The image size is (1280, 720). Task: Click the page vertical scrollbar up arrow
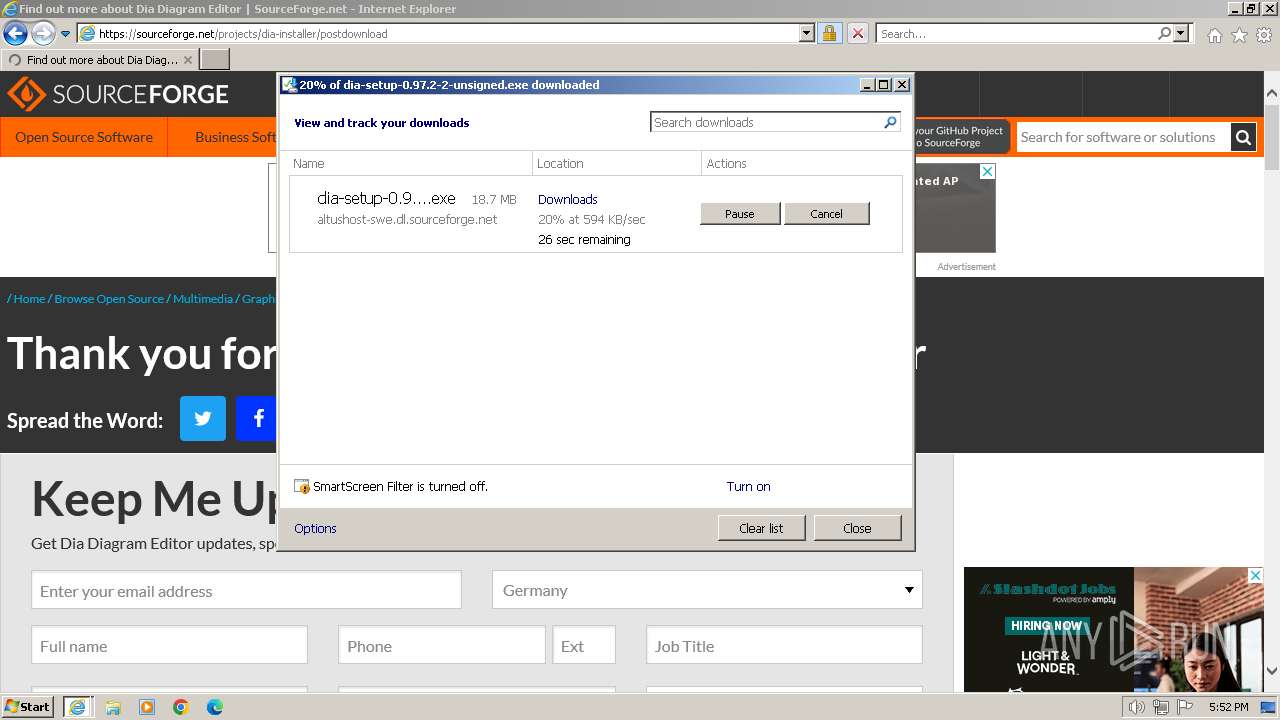coord(1272,94)
